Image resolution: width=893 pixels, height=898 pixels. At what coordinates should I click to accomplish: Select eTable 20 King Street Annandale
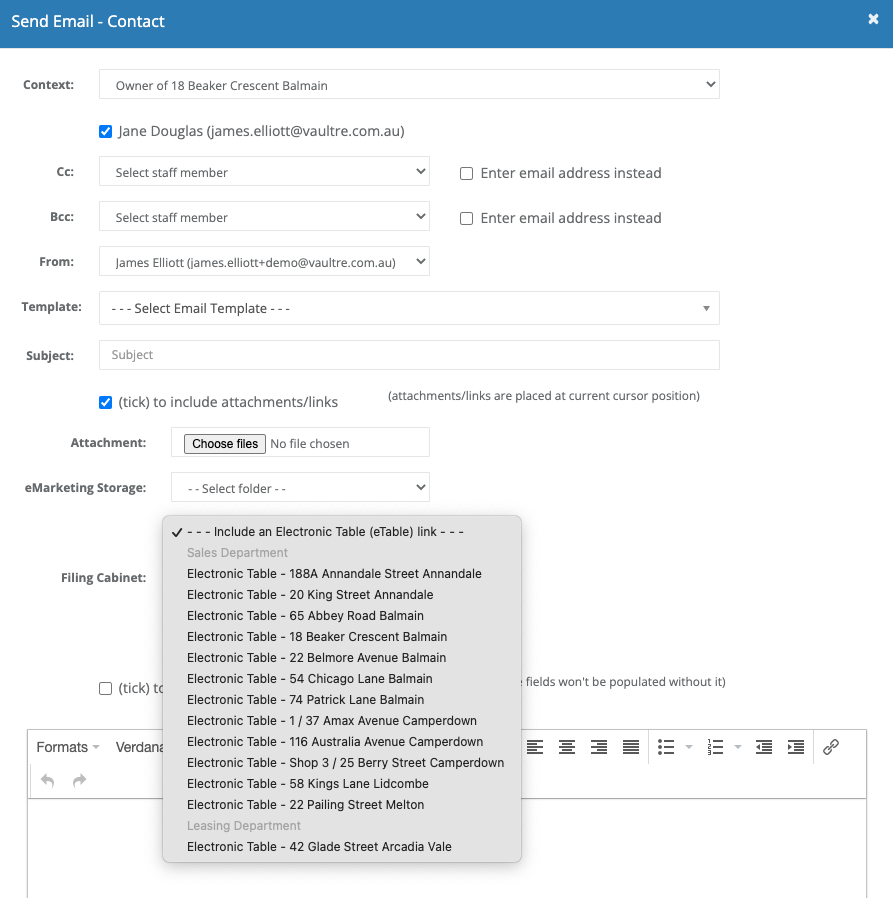click(342, 594)
